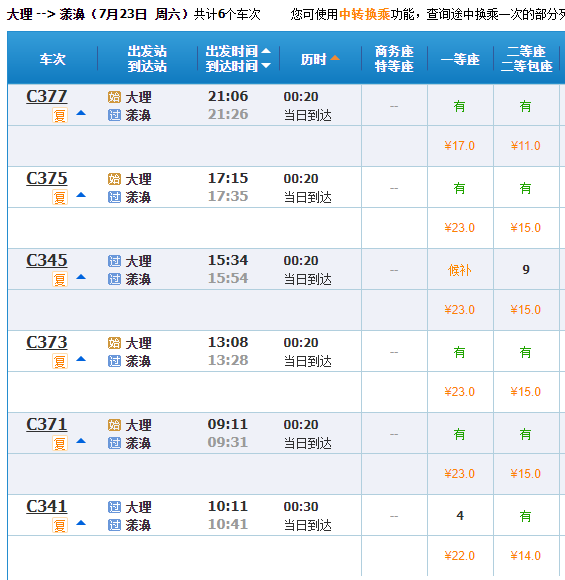The width and height of the screenshot is (565, 580).
Task: Click the 复 icon under train C345
Action: (60, 279)
